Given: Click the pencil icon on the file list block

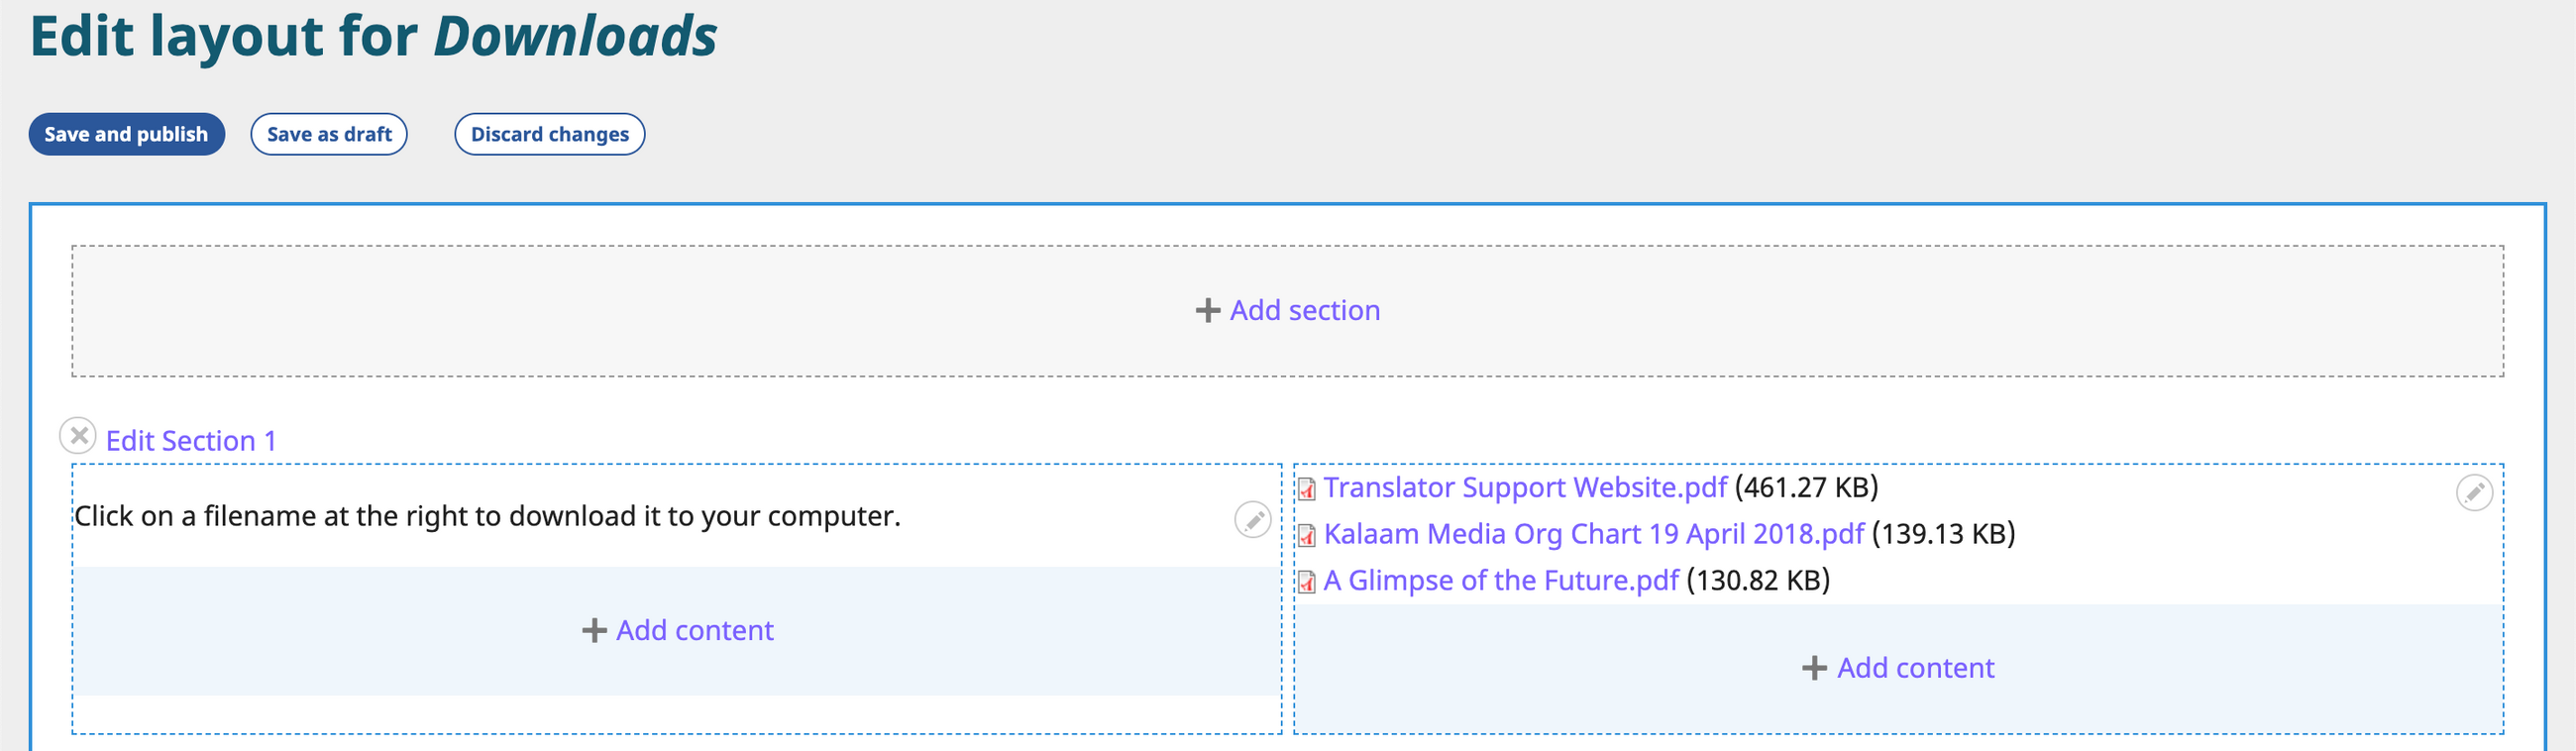Looking at the screenshot, I should tap(2473, 492).
